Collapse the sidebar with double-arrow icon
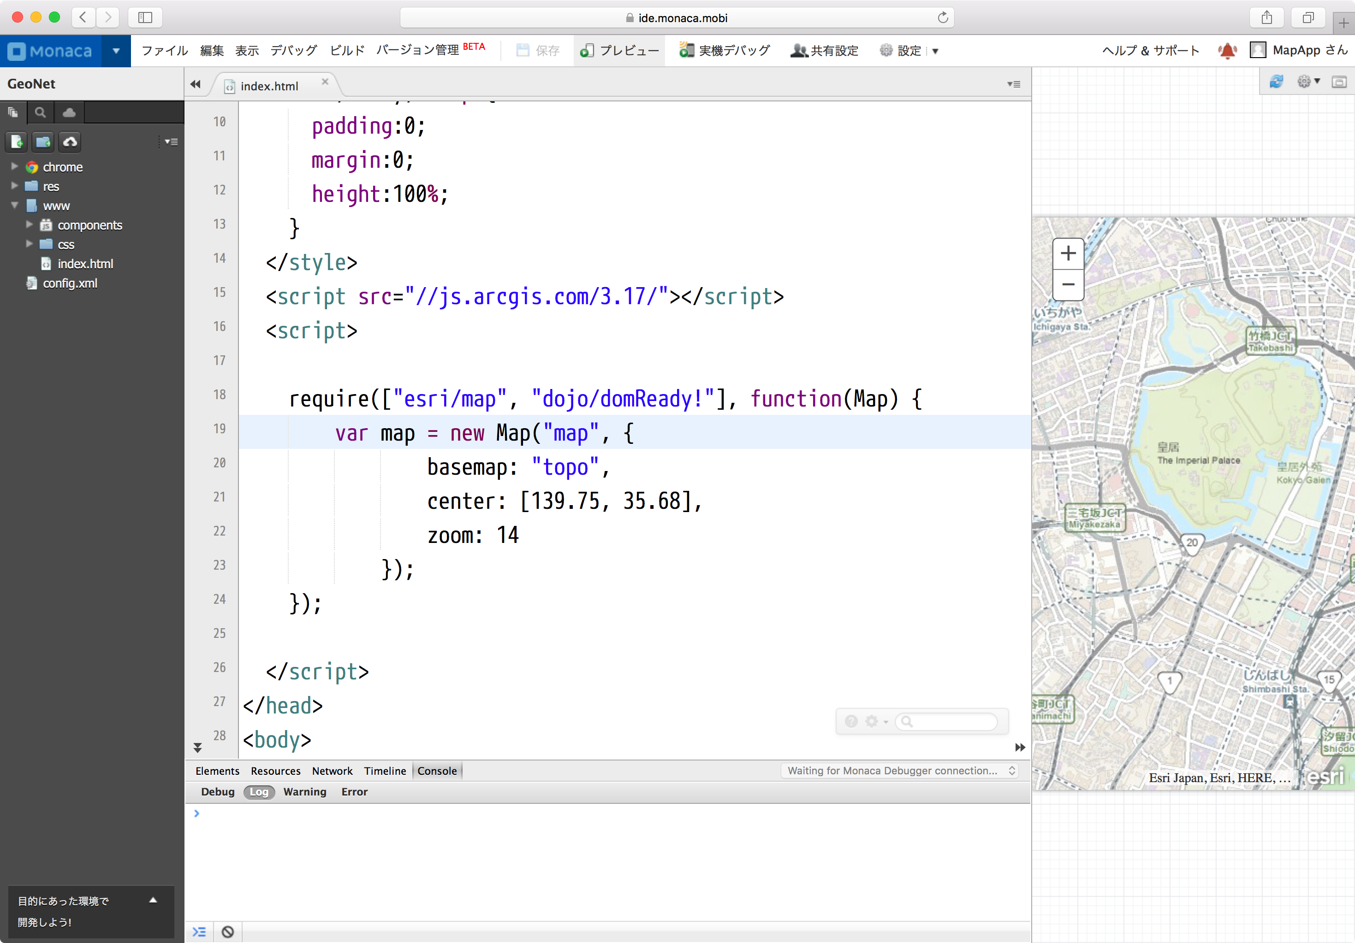 (195, 85)
